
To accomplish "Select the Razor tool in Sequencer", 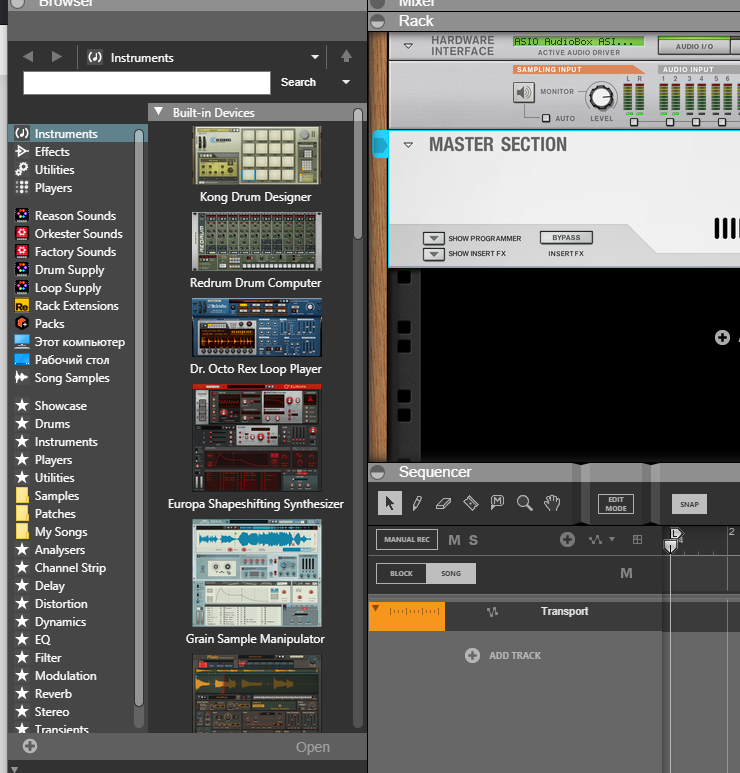I will point(471,503).
